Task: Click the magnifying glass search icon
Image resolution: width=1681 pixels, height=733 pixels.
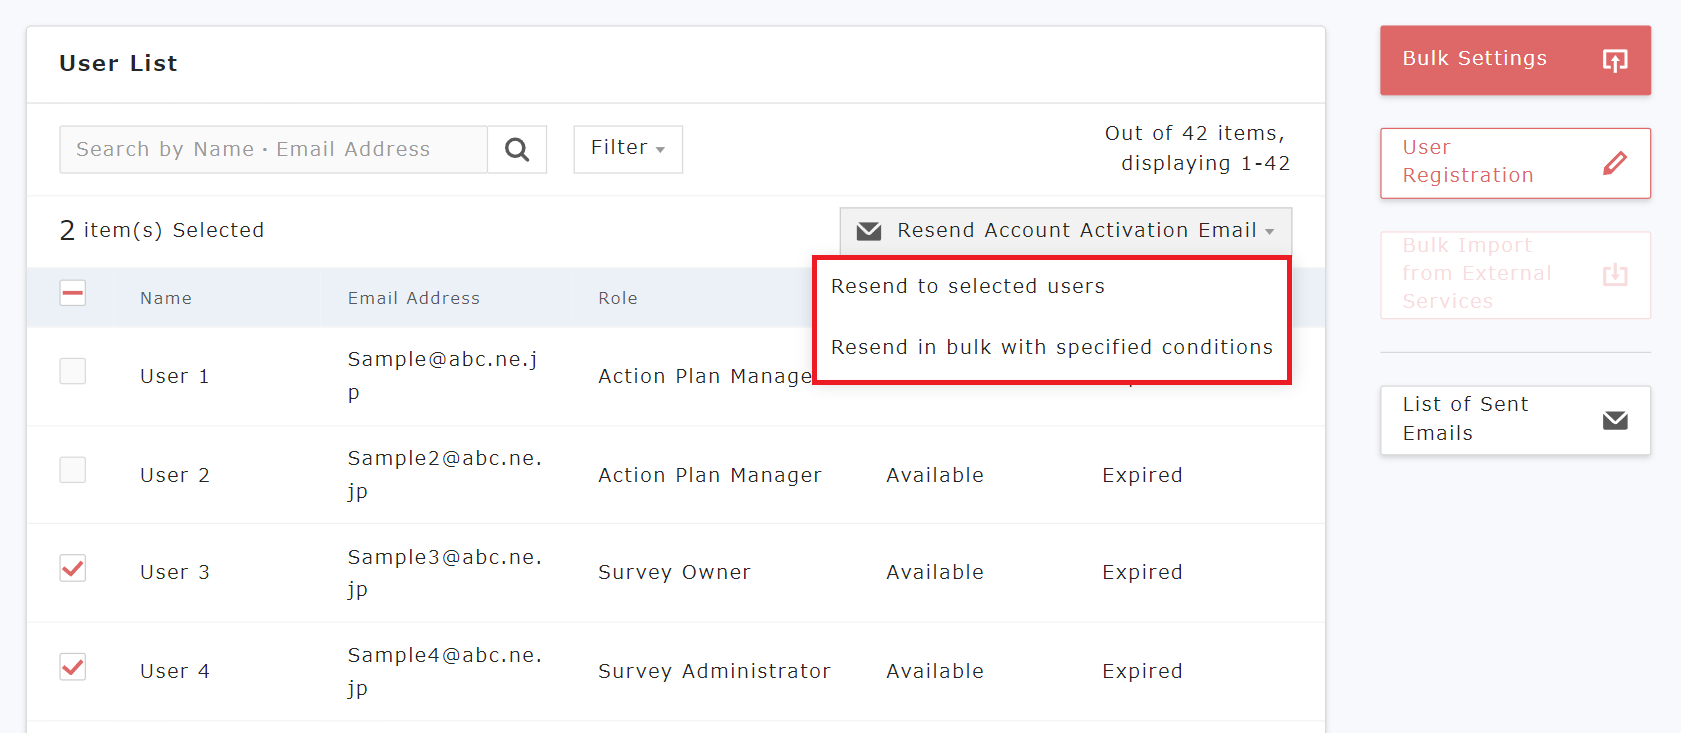Action: [516, 150]
